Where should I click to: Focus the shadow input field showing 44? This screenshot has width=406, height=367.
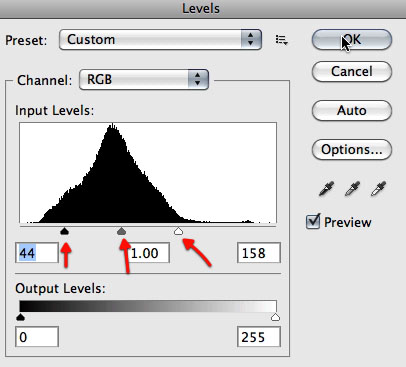37,253
